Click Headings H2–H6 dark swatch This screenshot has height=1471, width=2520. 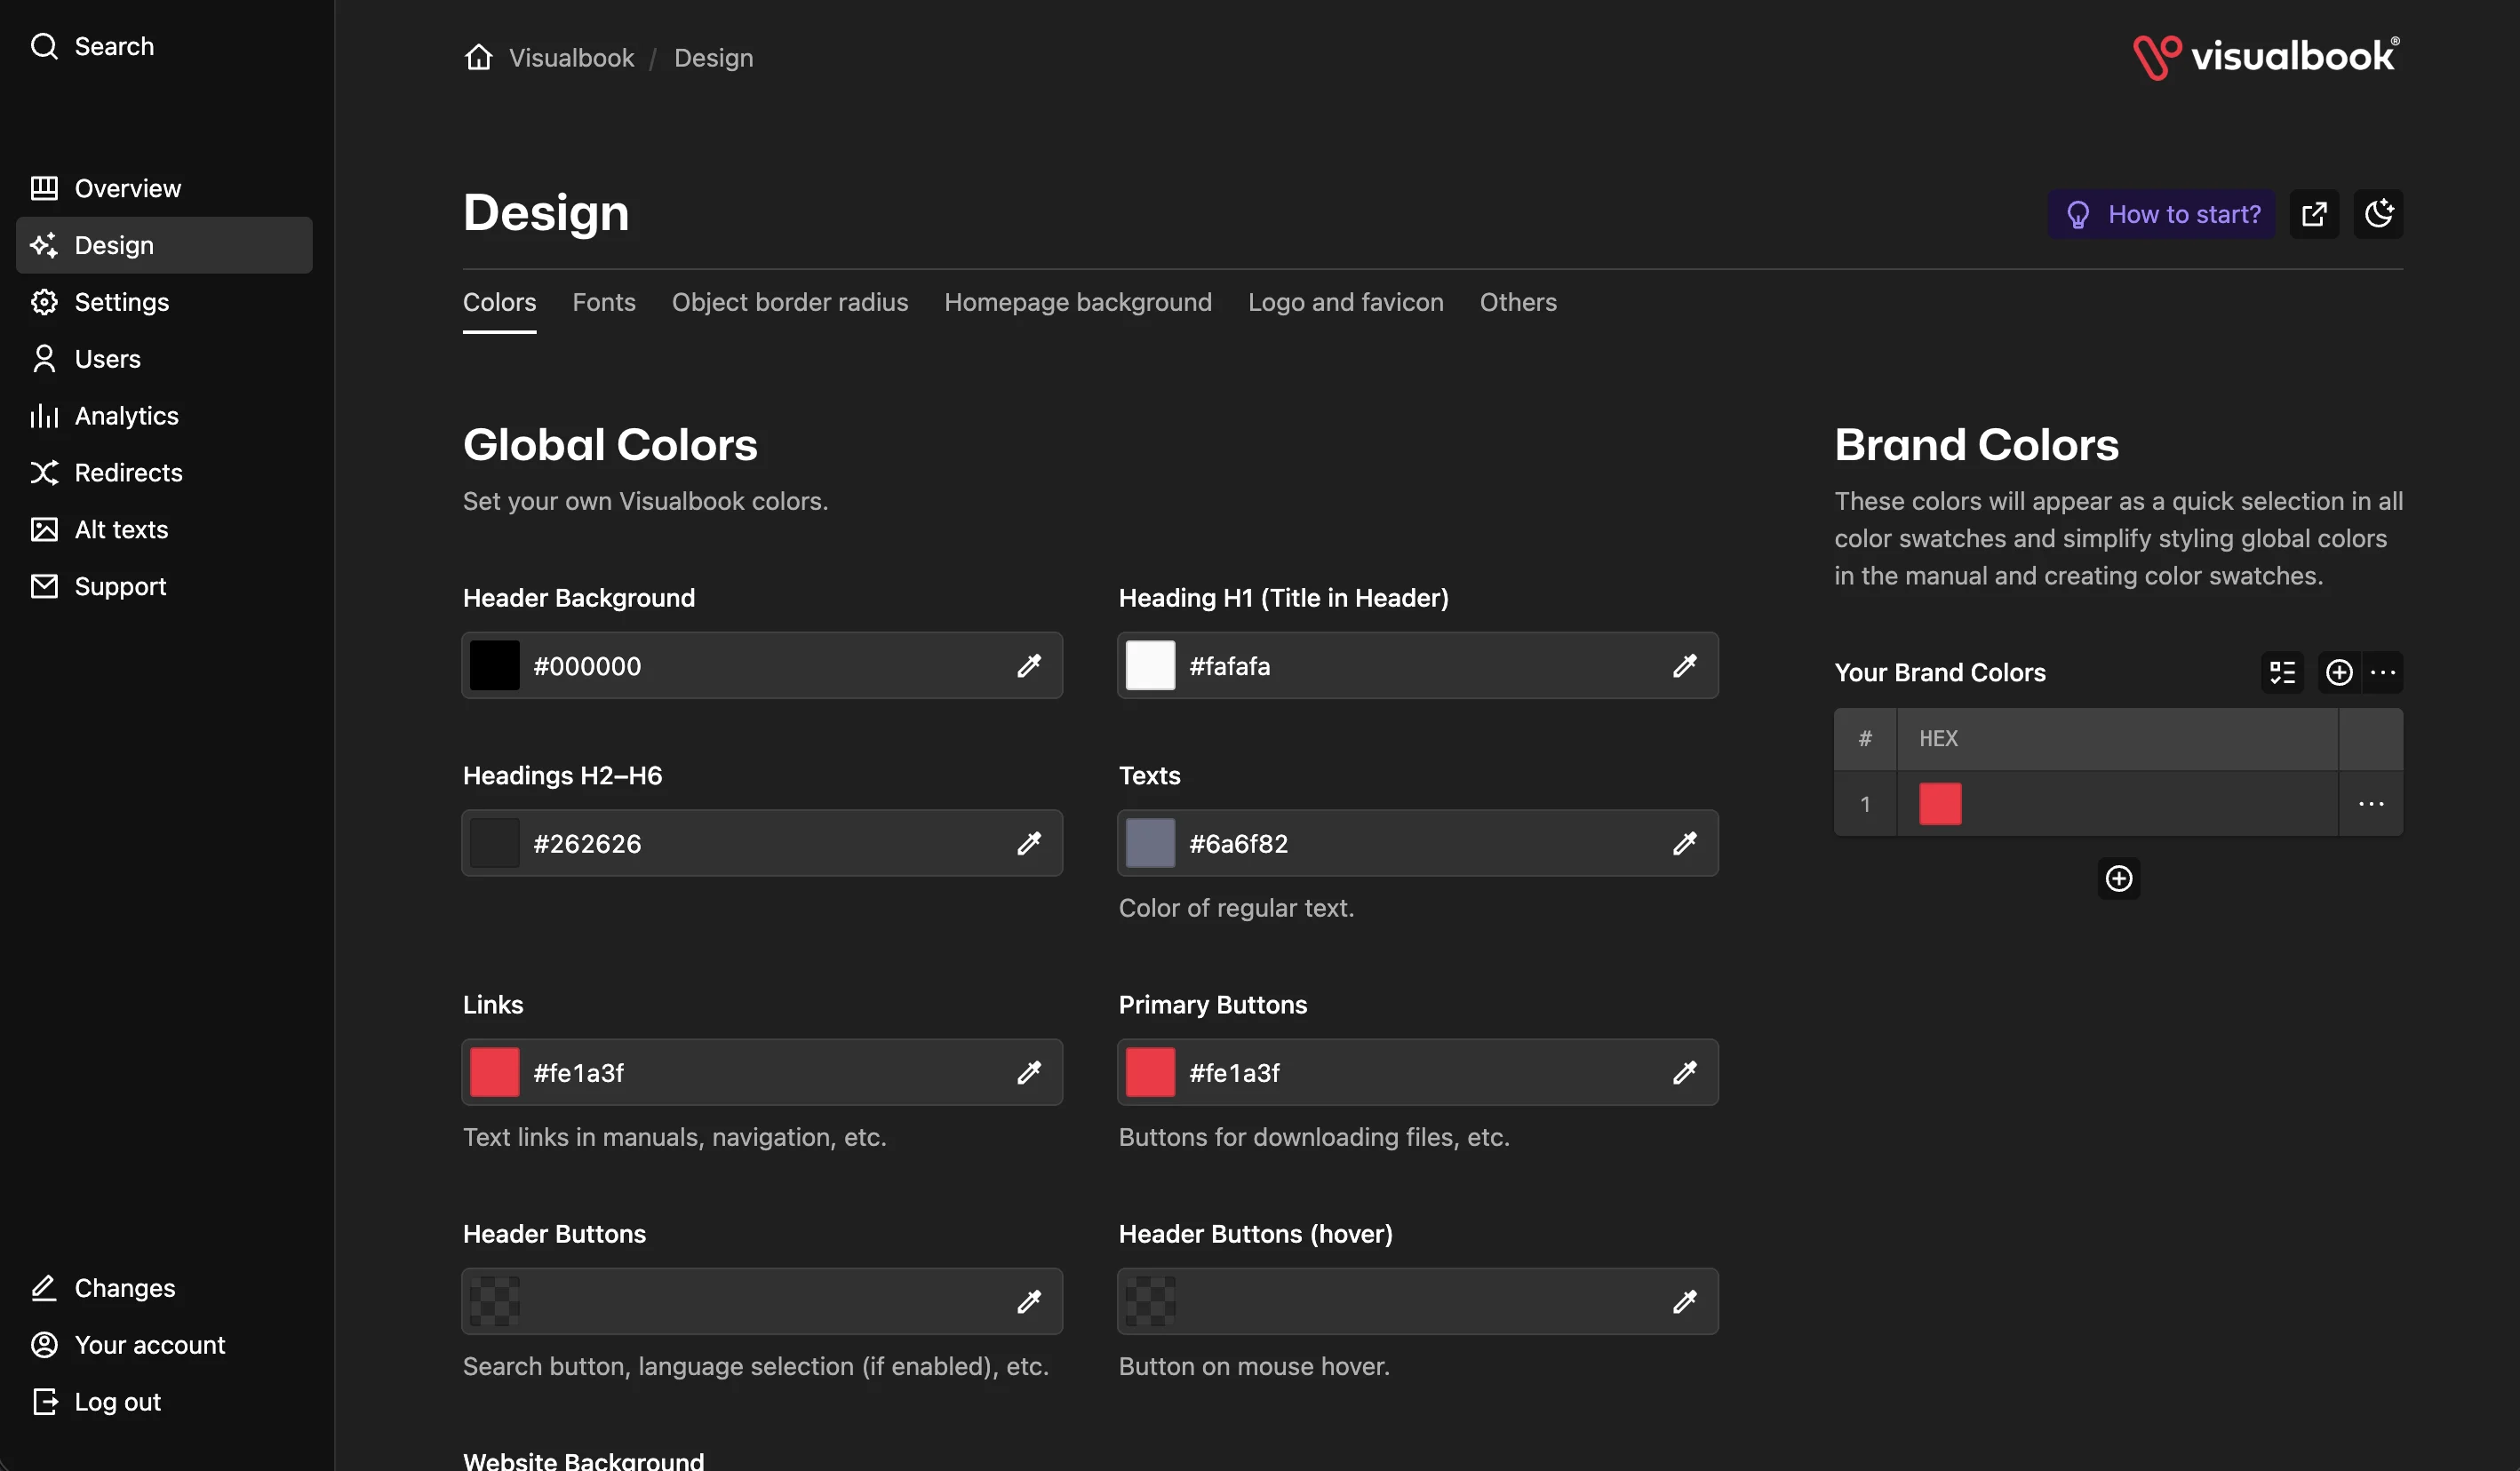(x=495, y=844)
